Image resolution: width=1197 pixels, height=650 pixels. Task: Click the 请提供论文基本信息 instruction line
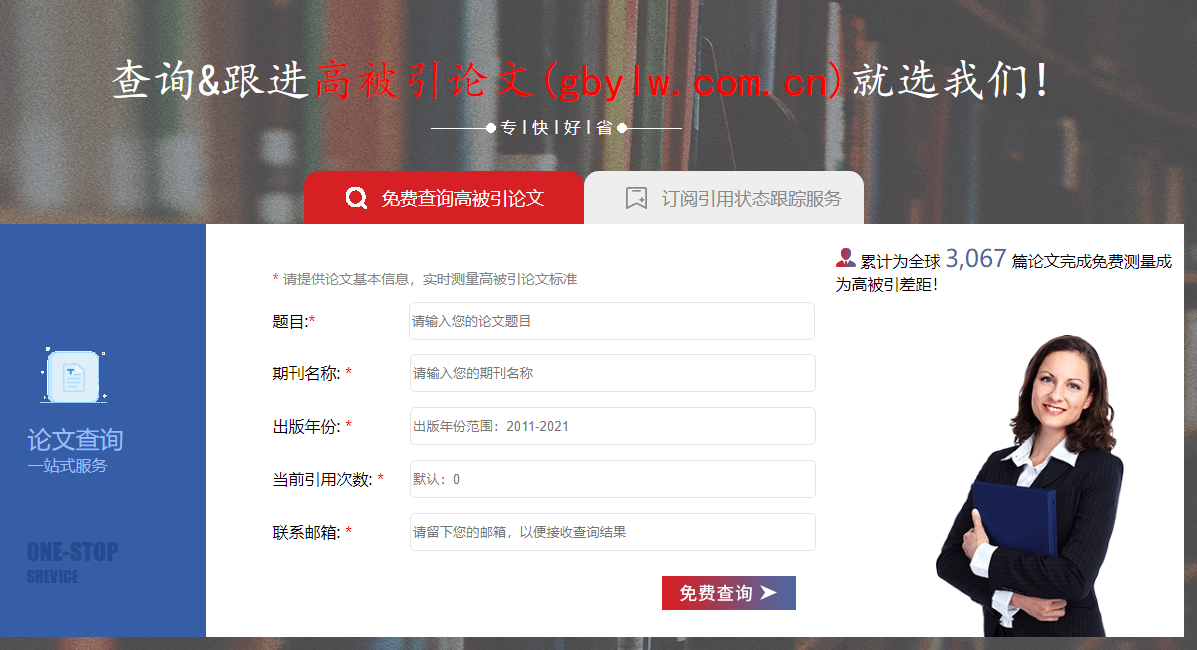coord(424,279)
